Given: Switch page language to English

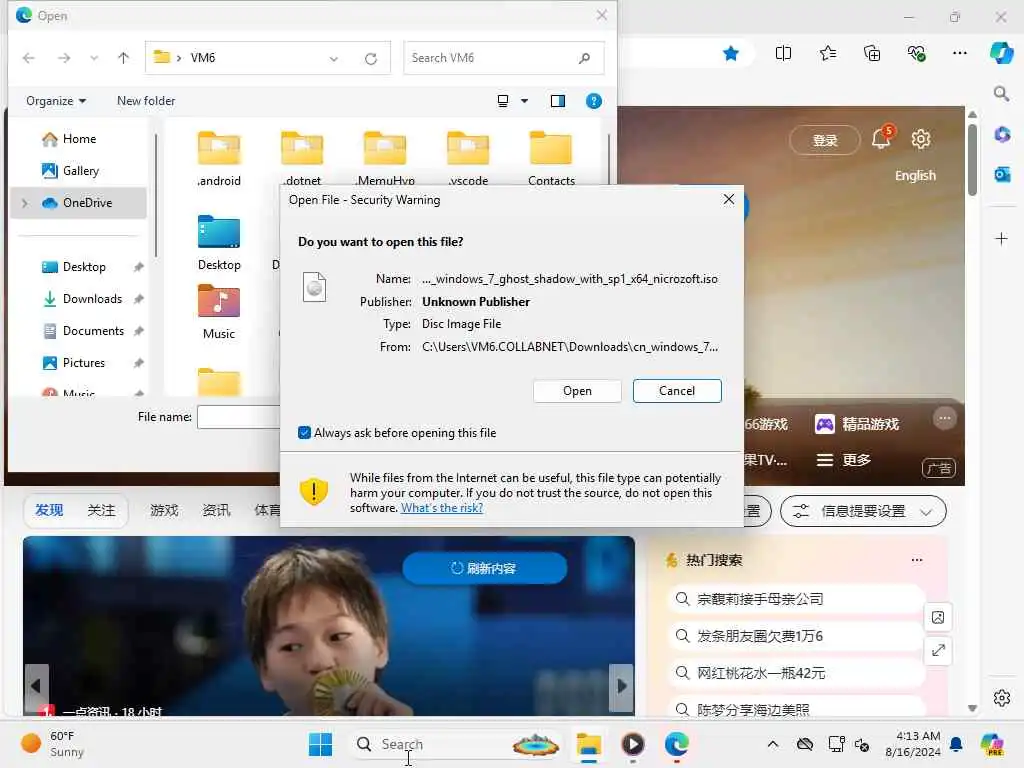Looking at the screenshot, I should pyautogui.click(x=915, y=176).
